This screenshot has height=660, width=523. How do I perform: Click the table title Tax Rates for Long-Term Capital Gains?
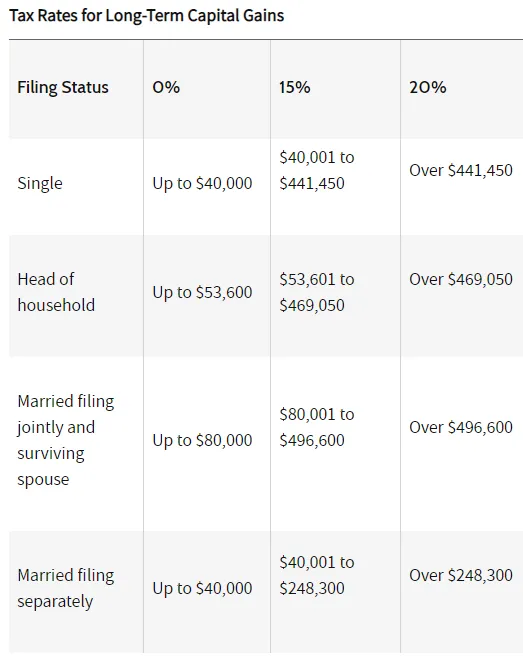[x=146, y=16]
